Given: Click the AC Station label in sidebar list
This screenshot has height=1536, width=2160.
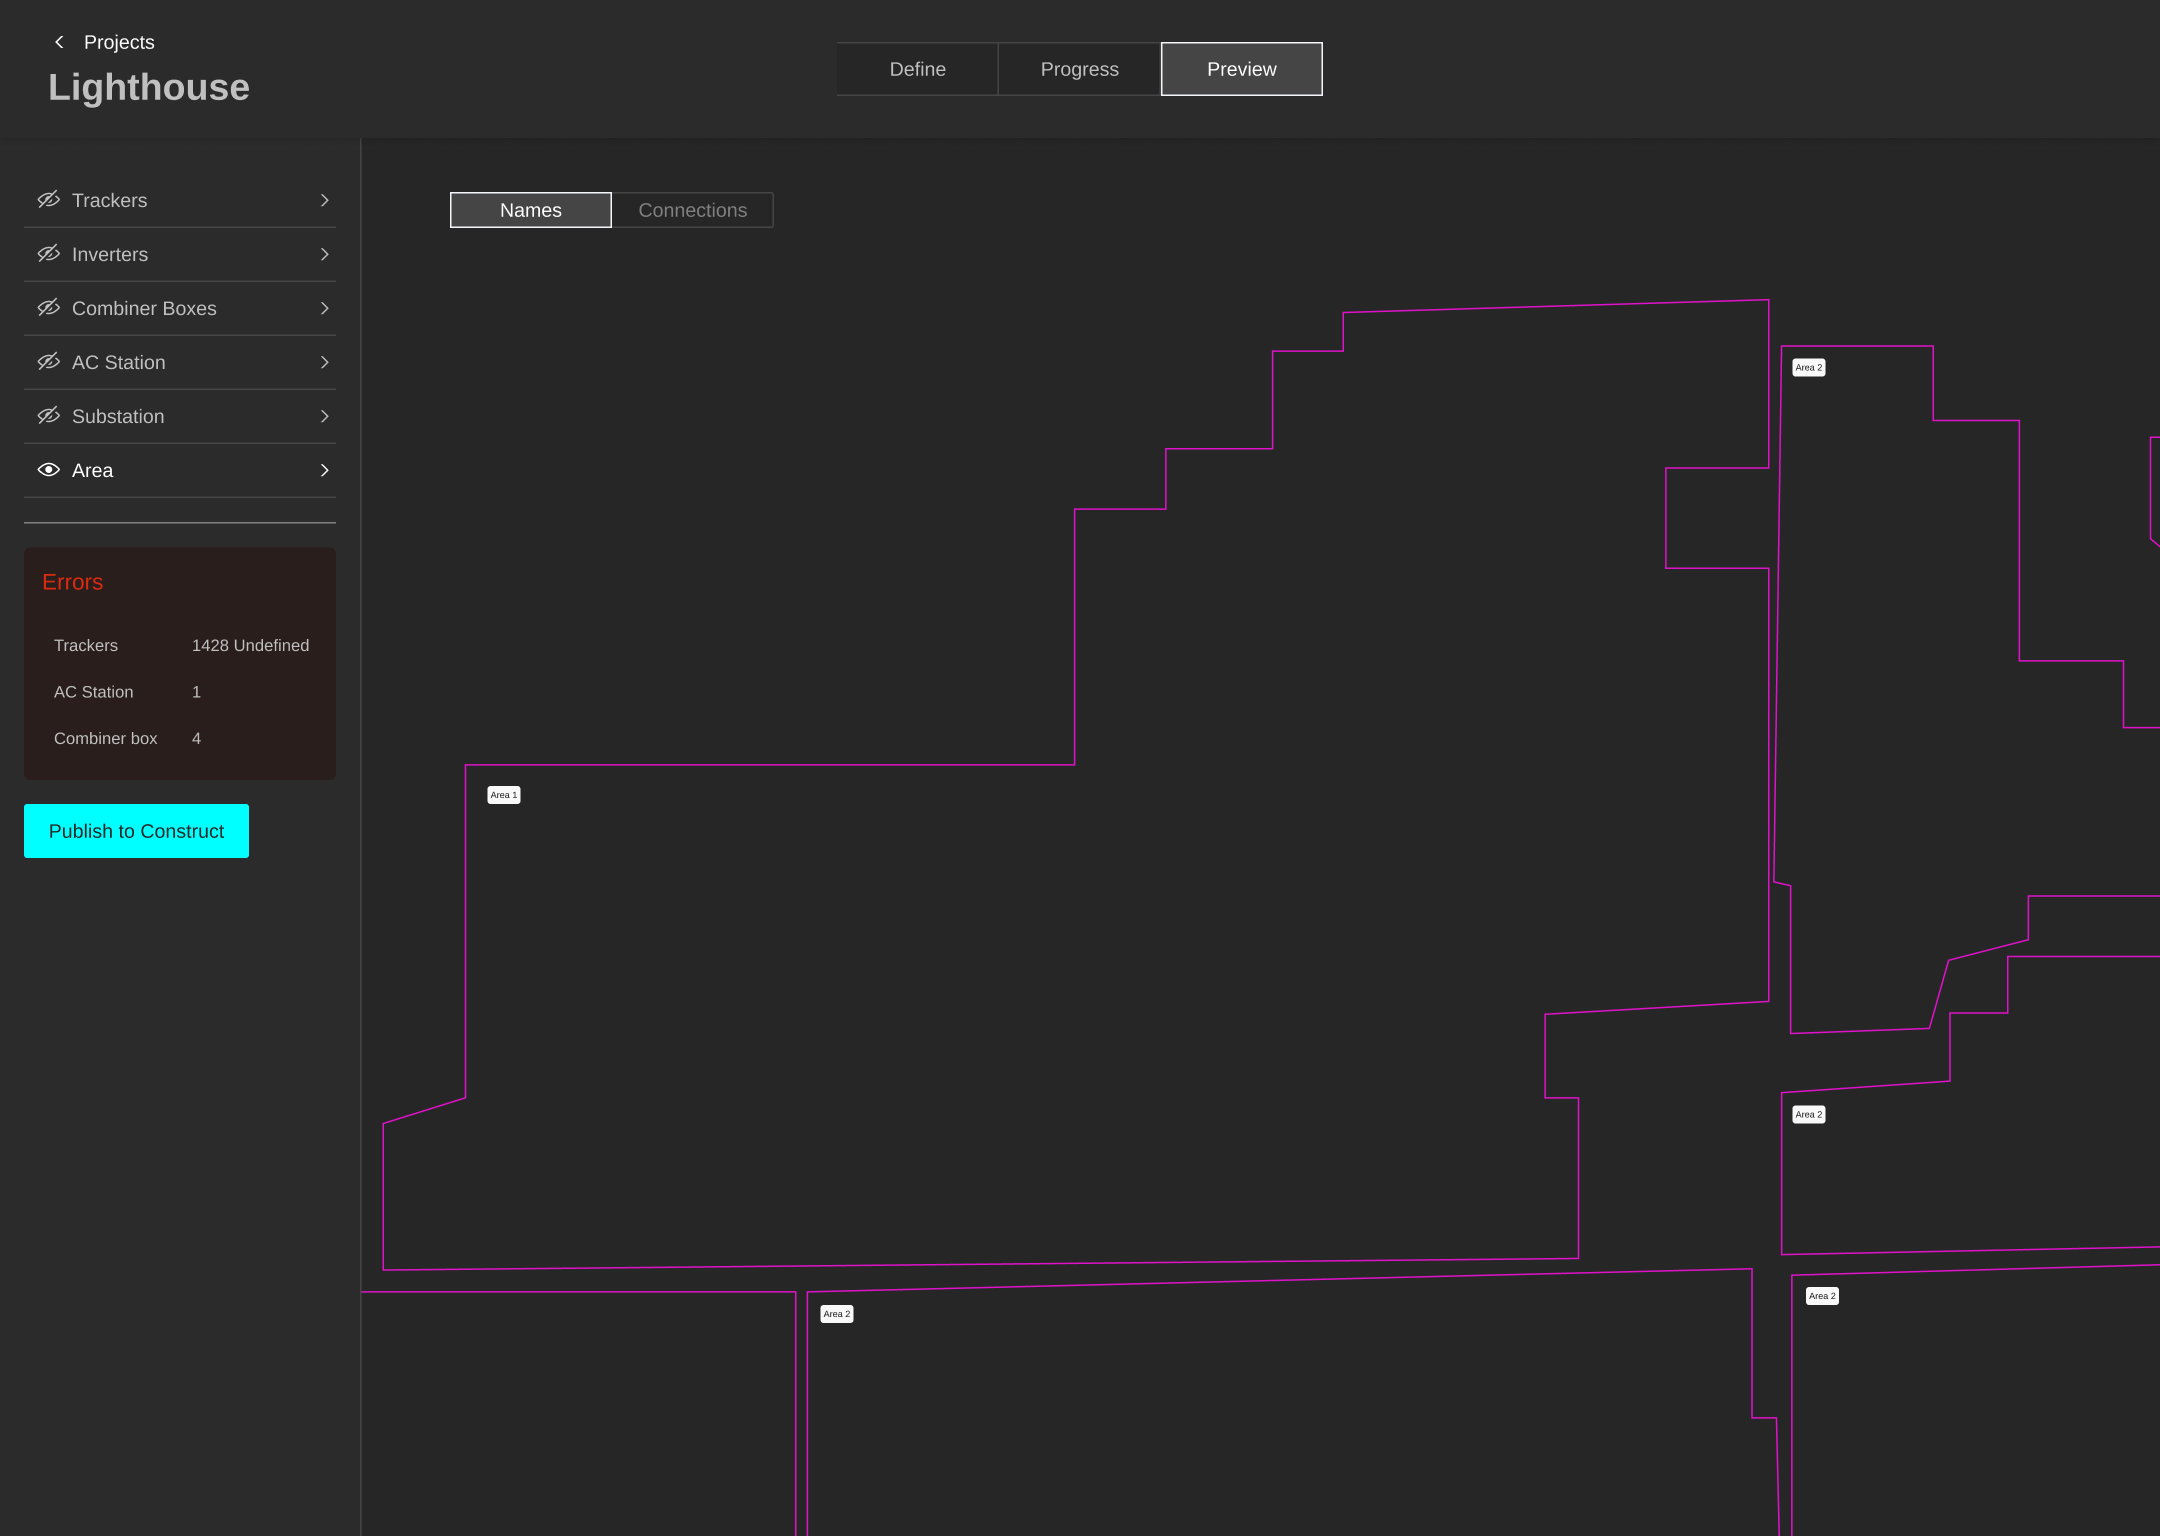Looking at the screenshot, I should [x=119, y=362].
